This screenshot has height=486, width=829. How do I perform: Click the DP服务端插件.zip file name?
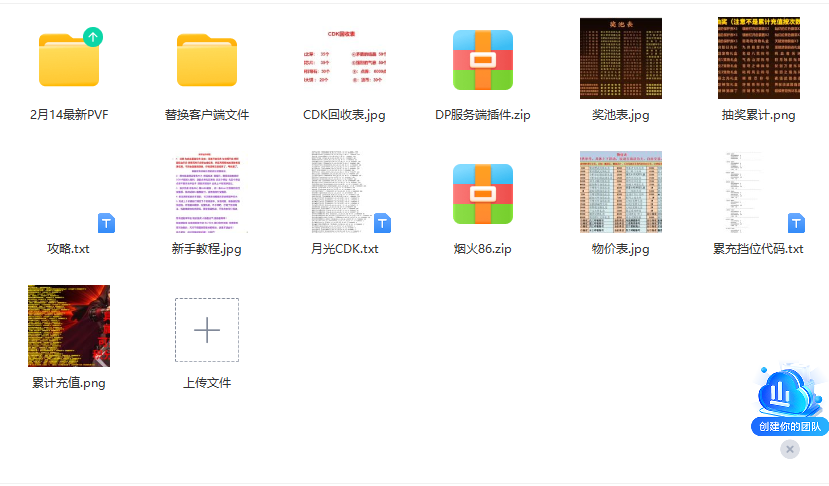click(x=483, y=115)
